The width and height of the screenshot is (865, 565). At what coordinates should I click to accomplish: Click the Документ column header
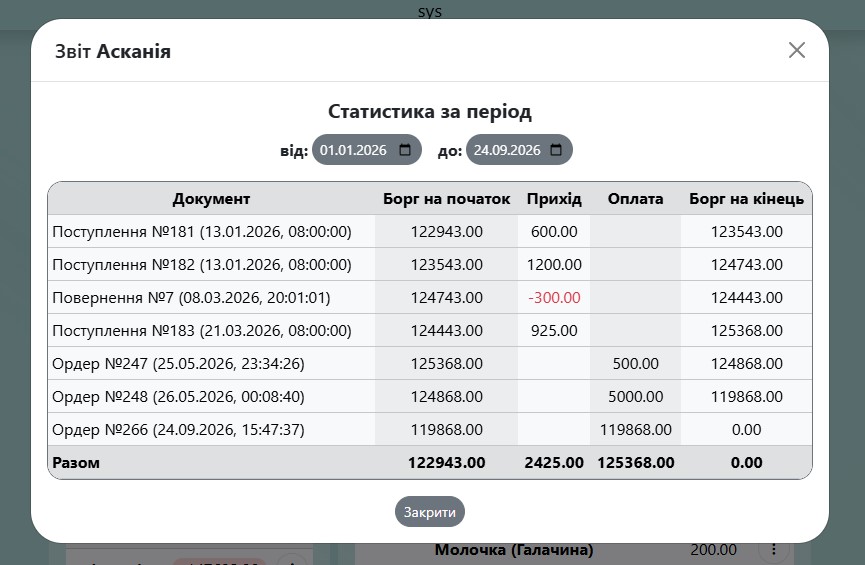pos(211,199)
